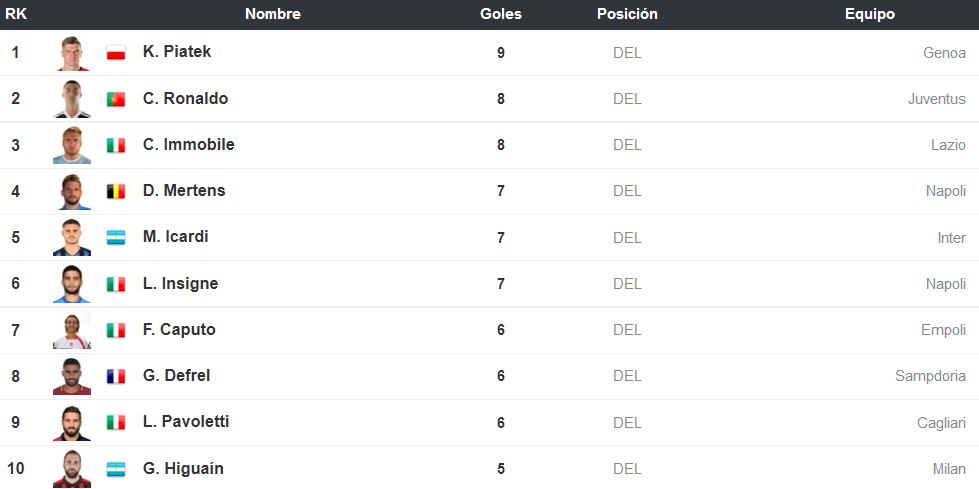This screenshot has height=489, width=979.
Task: Click the Argentina flag next to G. Higuaín
Action: [116, 469]
